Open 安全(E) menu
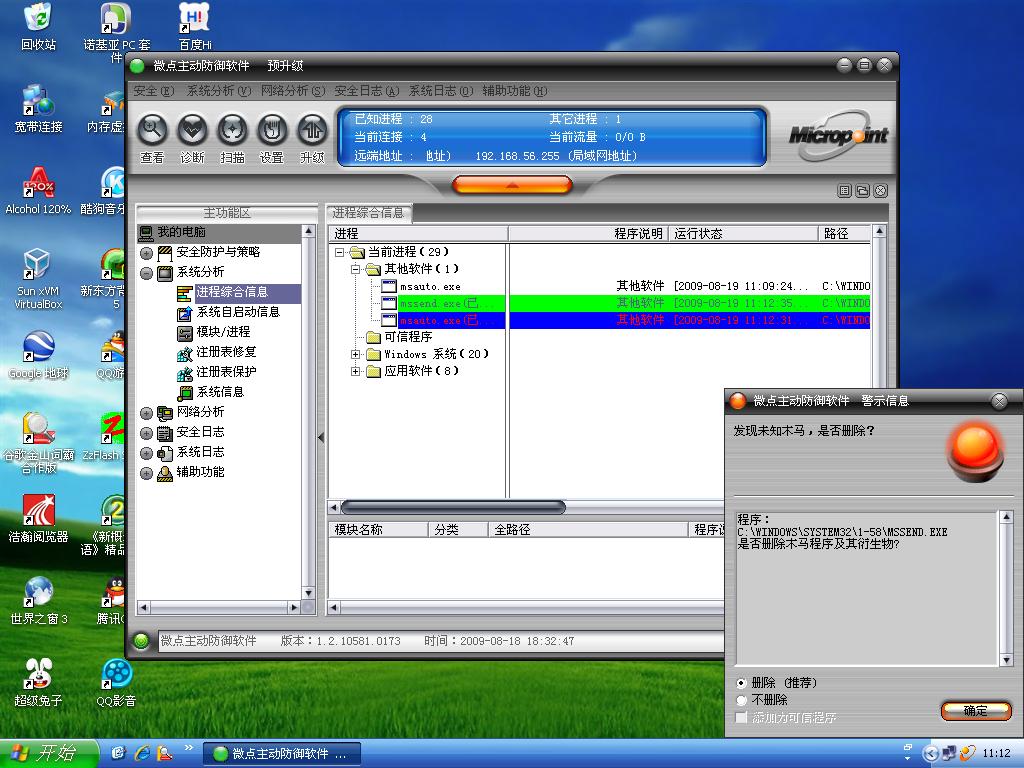1024x768 pixels. 153,91
